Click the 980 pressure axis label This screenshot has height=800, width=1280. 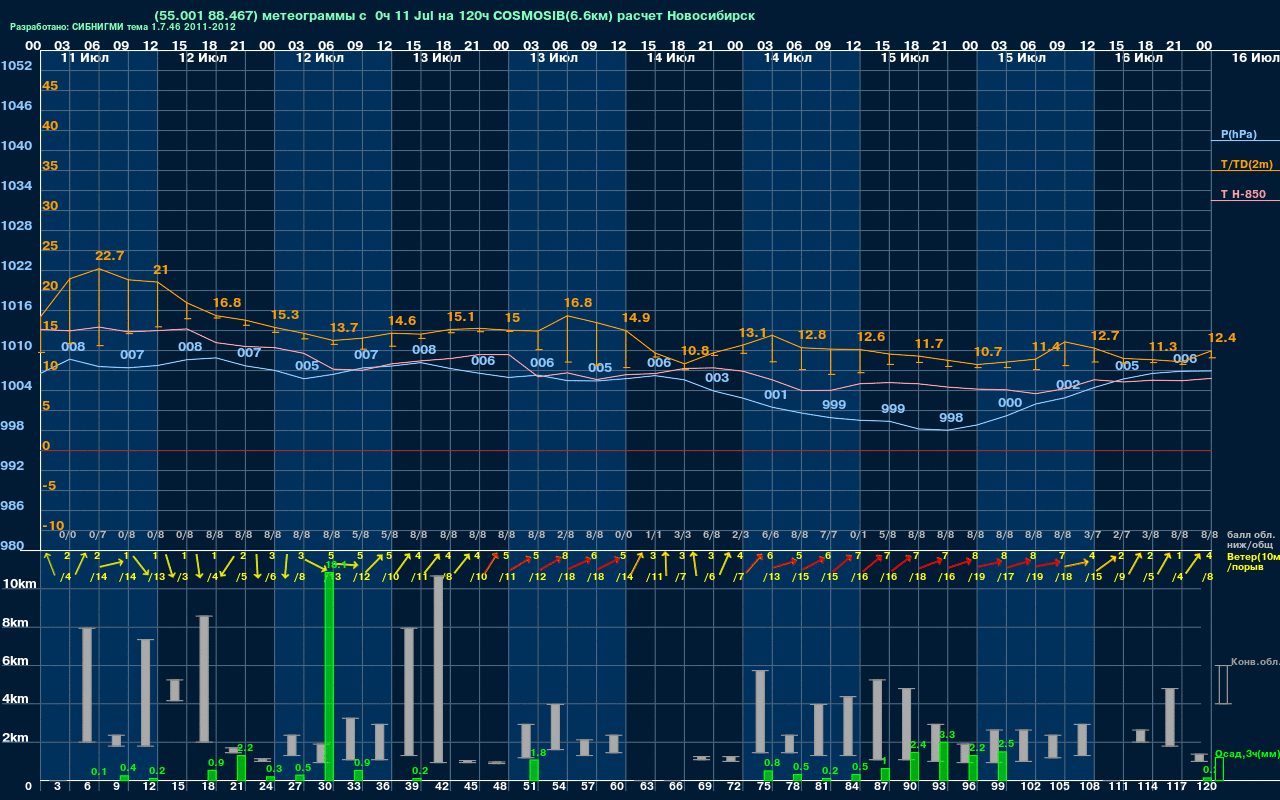point(12,546)
